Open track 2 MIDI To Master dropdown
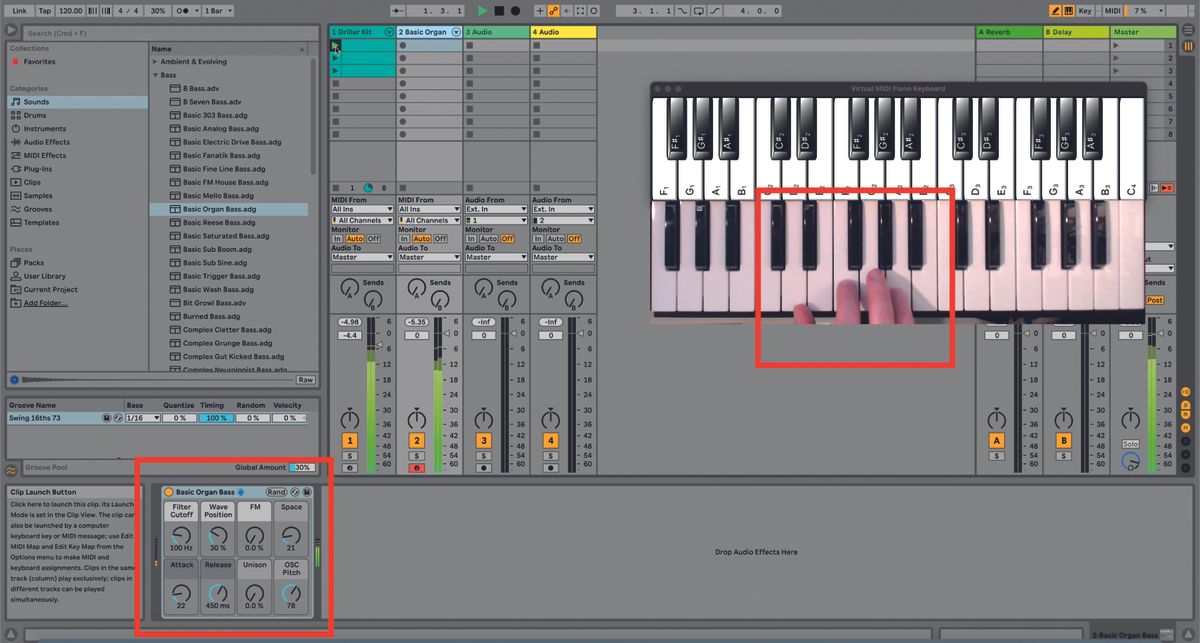1200x643 pixels. 429,257
